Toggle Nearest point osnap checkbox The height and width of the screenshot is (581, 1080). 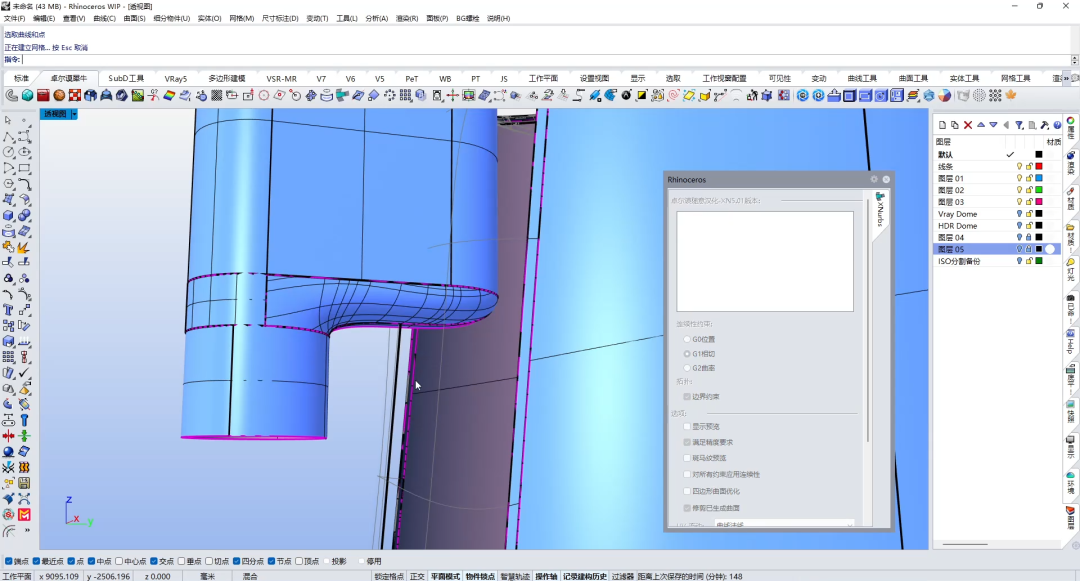(x=35, y=562)
